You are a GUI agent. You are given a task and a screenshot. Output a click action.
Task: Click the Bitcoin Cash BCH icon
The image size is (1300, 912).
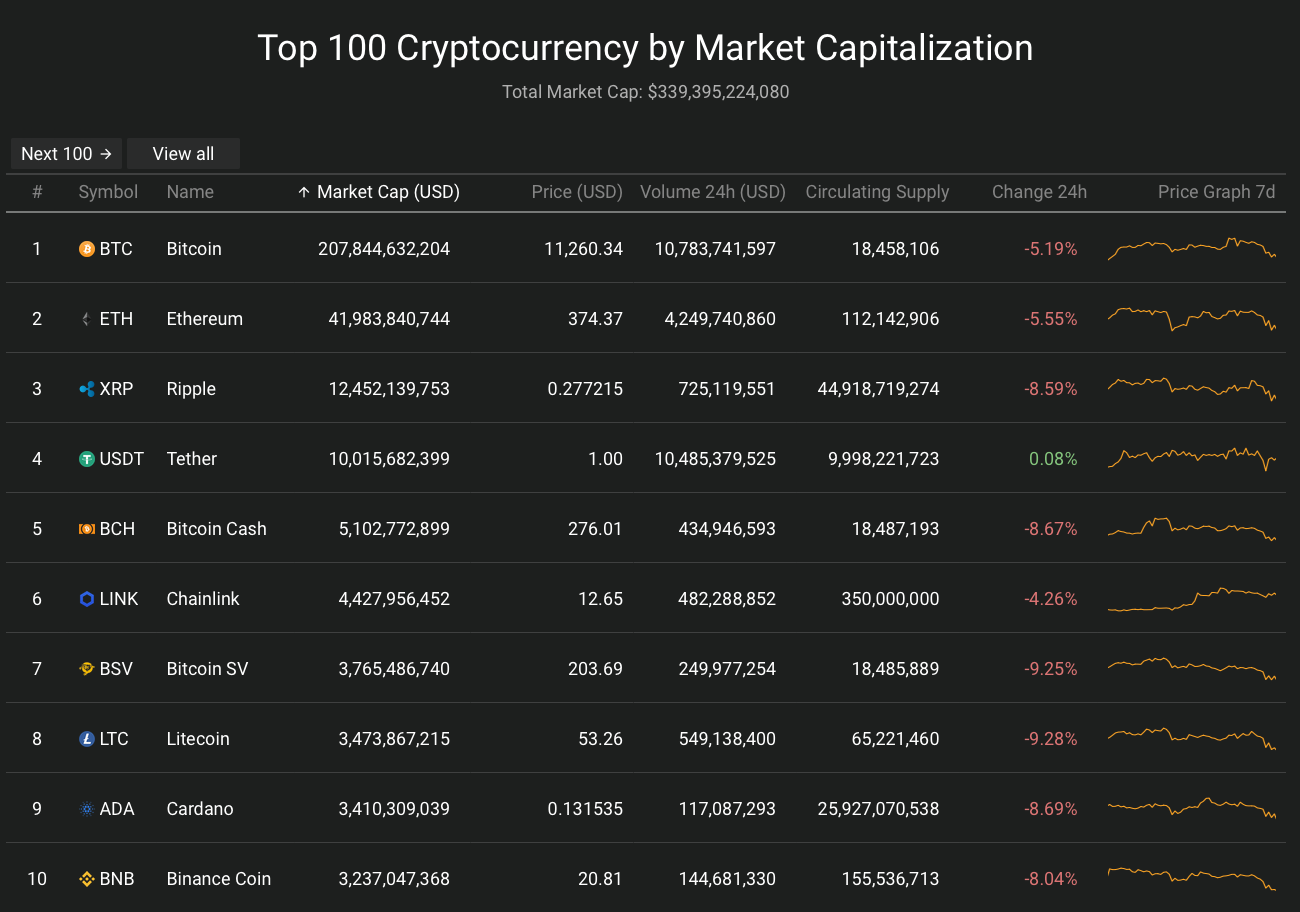click(x=87, y=529)
